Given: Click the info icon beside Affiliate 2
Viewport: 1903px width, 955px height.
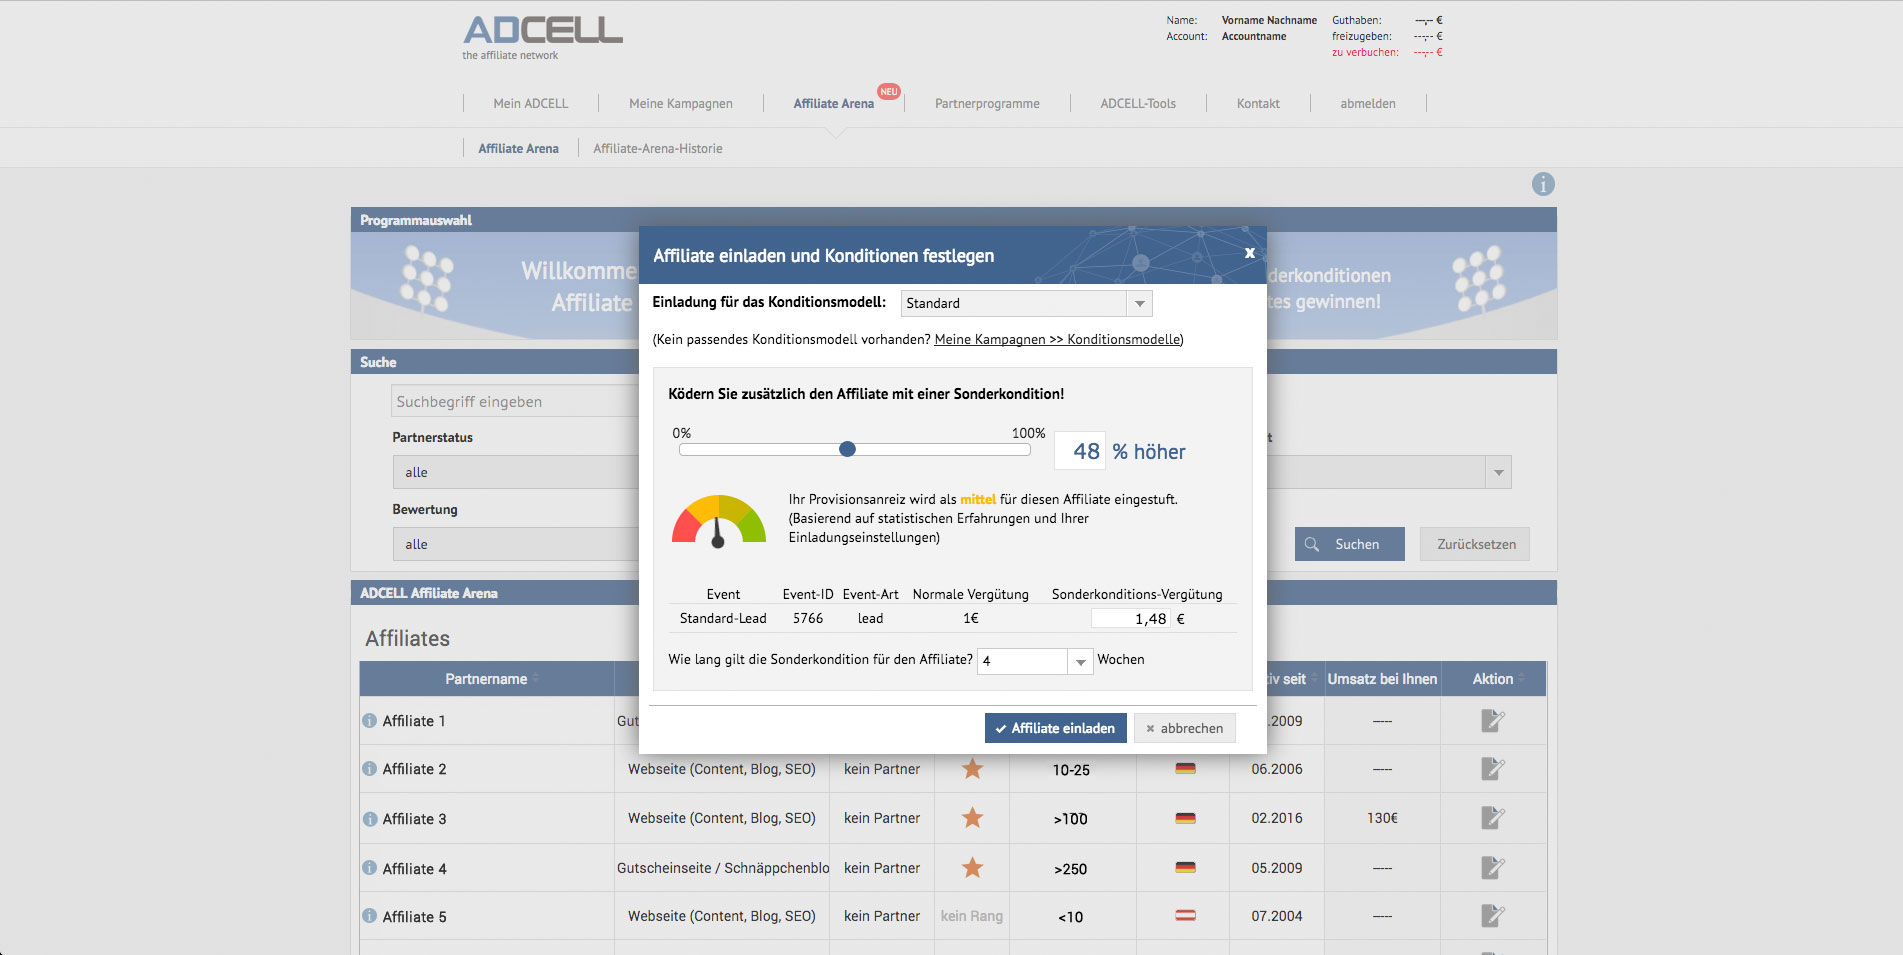Looking at the screenshot, I should (369, 768).
